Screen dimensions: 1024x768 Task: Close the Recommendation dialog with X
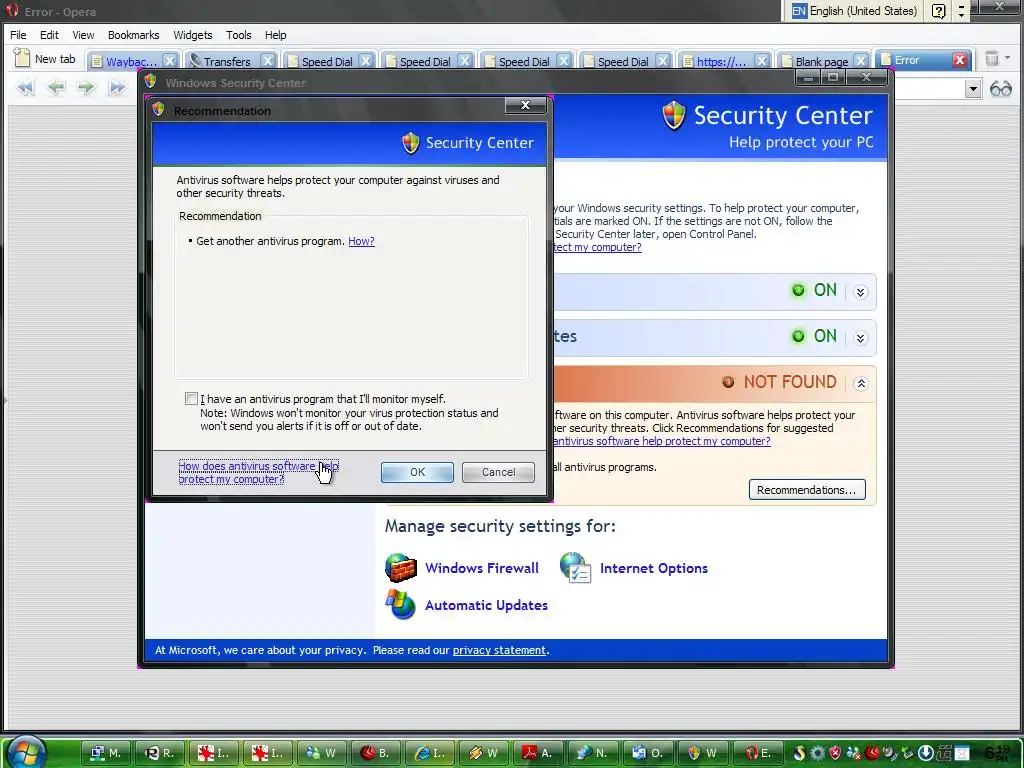pyautogui.click(x=525, y=105)
